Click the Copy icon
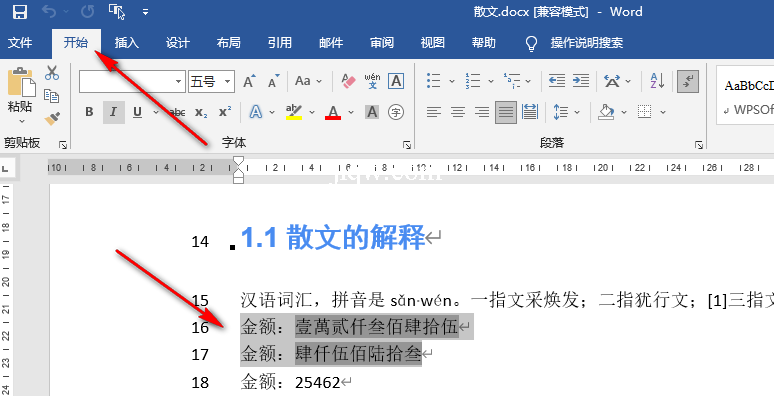This screenshot has width=774, height=396. pyautogui.click(x=52, y=96)
